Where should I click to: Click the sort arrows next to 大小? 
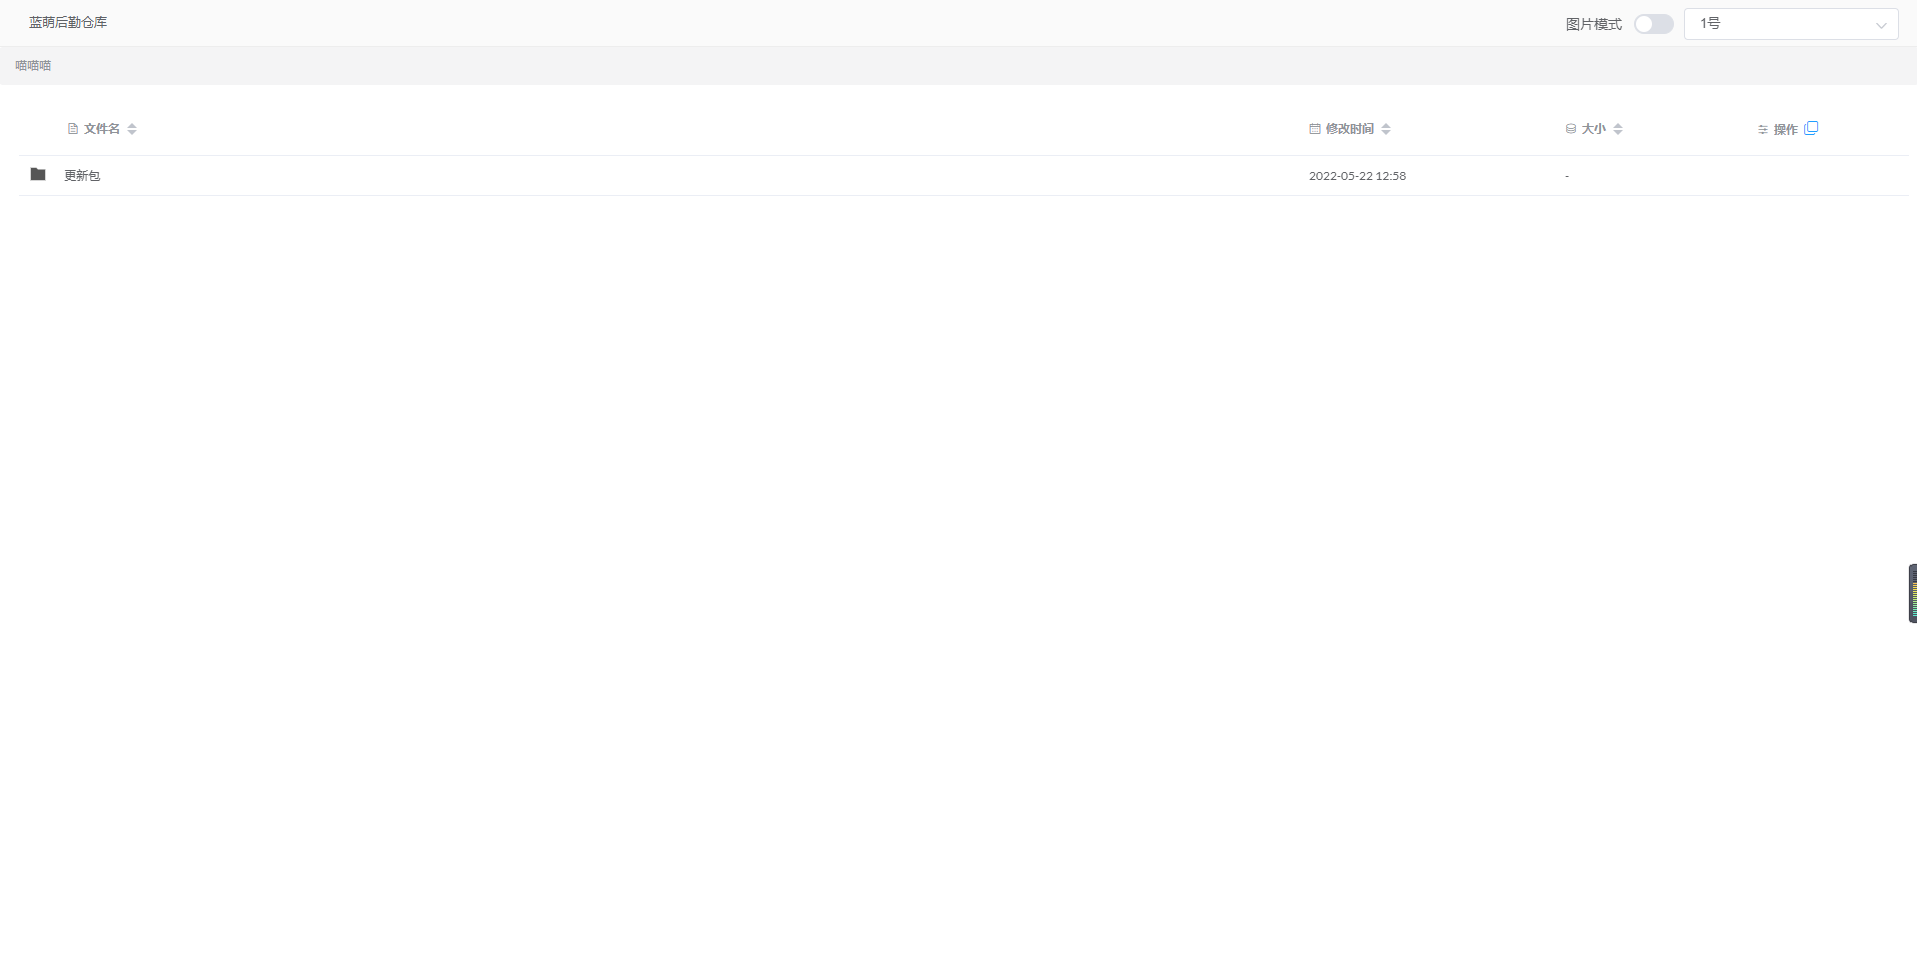coord(1618,129)
